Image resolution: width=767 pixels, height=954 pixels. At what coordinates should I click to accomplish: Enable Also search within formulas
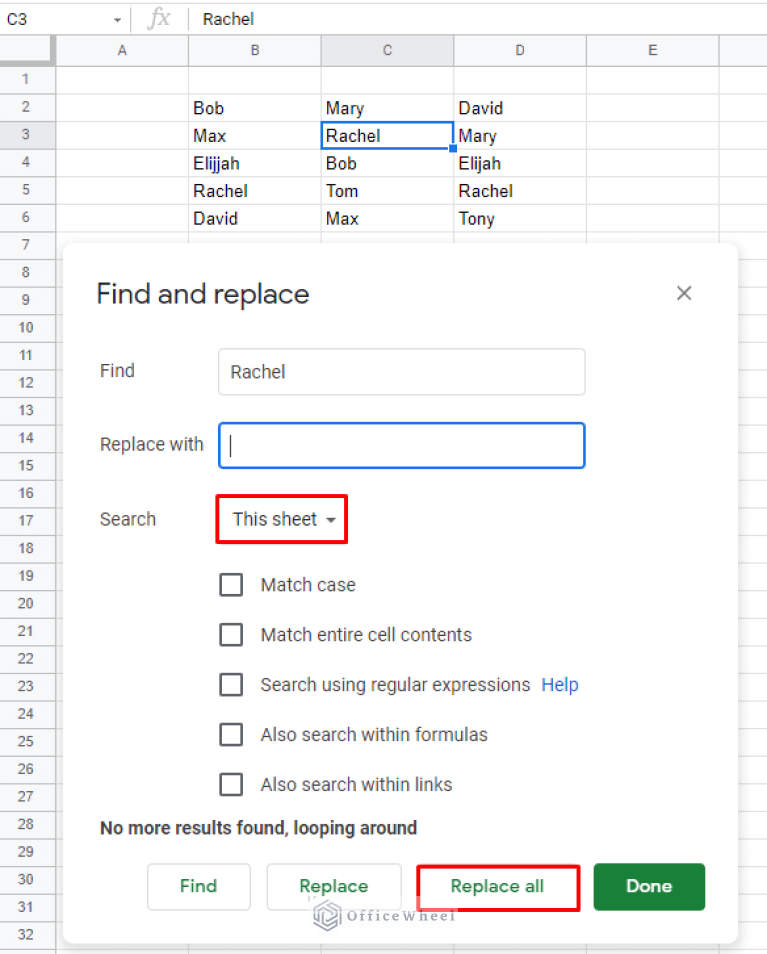click(231, 735)
